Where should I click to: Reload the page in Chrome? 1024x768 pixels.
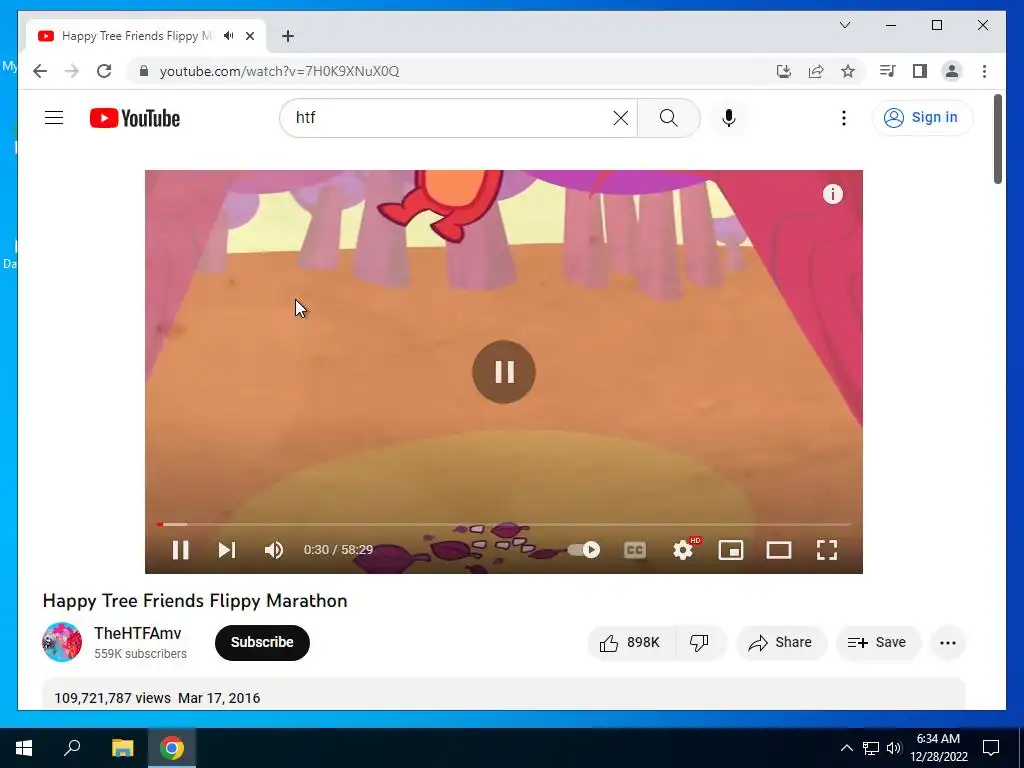104,71
